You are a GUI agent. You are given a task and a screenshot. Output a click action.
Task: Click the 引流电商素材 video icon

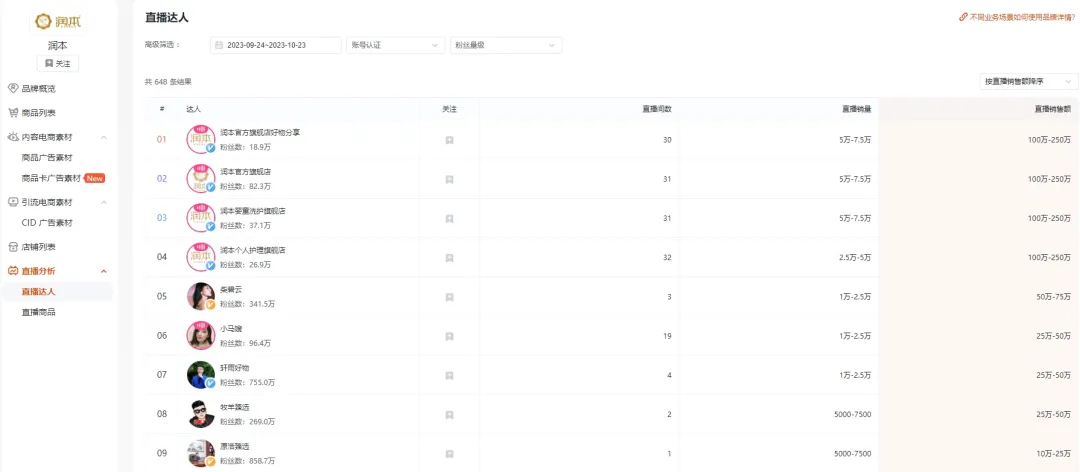12,202
